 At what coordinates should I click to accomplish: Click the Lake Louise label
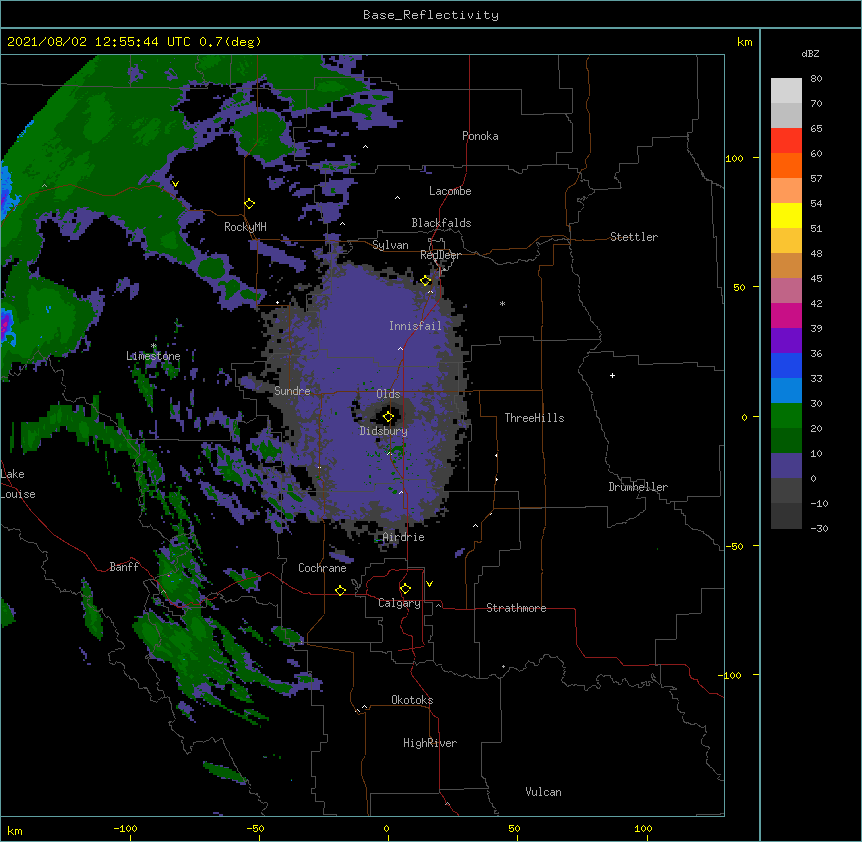tap(18, 484)
